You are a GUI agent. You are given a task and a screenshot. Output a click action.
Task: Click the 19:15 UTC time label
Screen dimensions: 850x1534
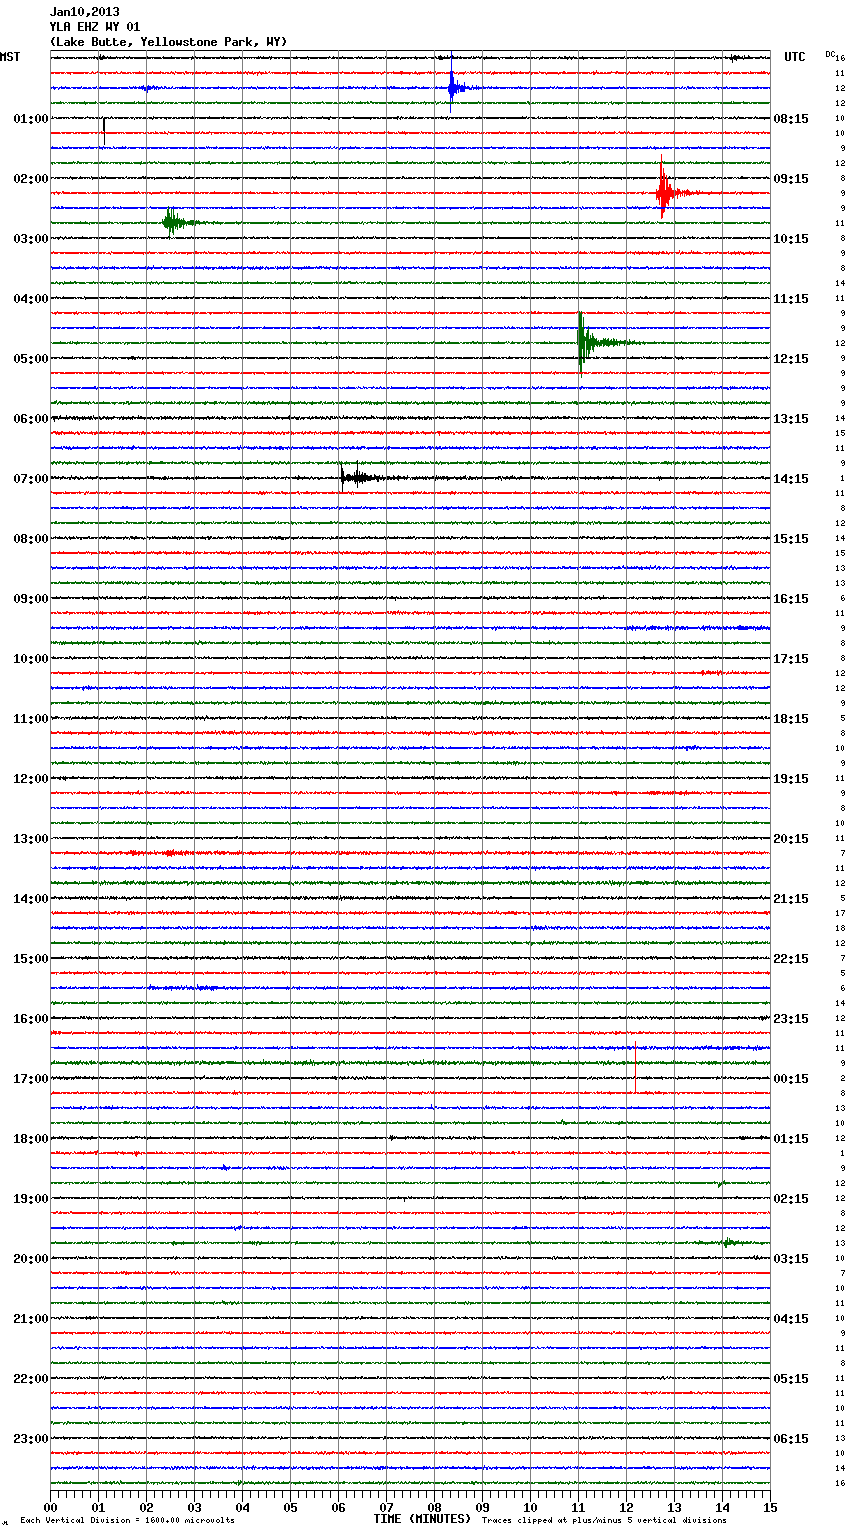coord(791,779)
